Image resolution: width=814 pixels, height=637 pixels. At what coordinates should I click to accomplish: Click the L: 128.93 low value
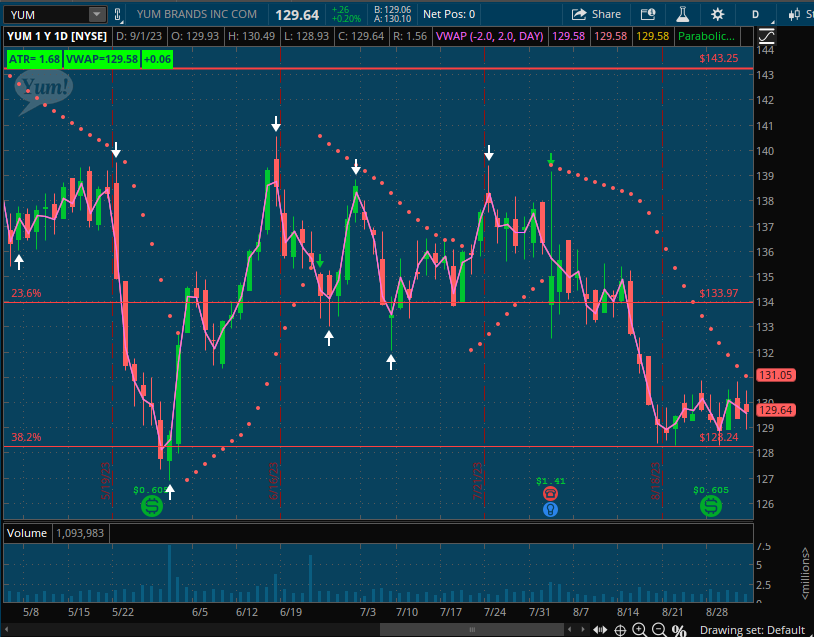coord(306,36)
